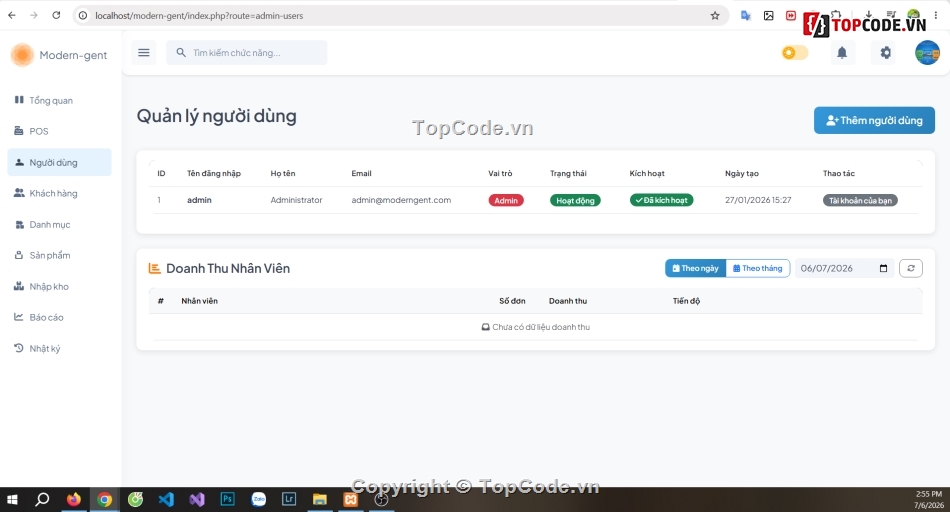The image size is (950, 512).
Task: Click the Tên đăng nhập column header
Action: coord(214,173)
